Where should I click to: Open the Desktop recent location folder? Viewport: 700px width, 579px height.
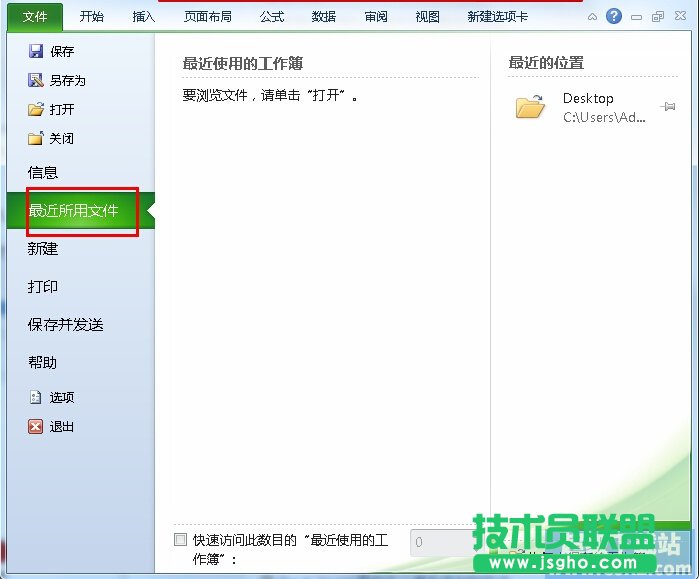531,107
